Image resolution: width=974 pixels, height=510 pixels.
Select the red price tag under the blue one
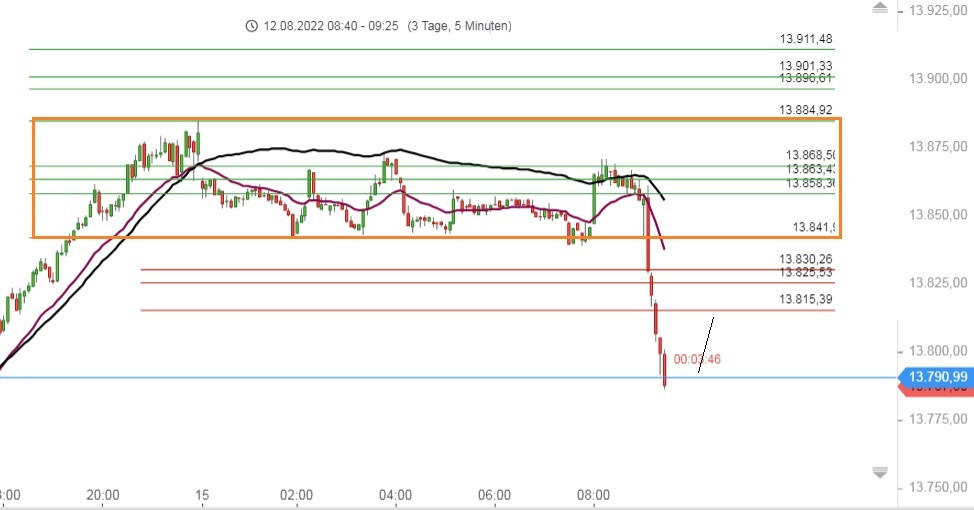click(938, 390)
